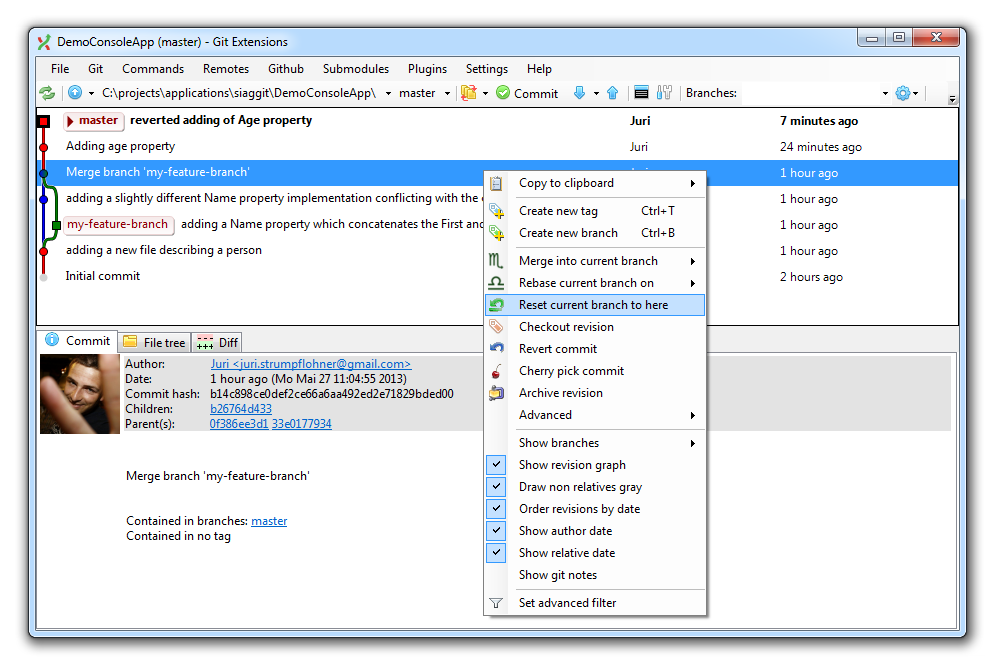Screen dimensions: 993x670
Task: Click the blue pull arrow icon
Action: pos(579,93)
